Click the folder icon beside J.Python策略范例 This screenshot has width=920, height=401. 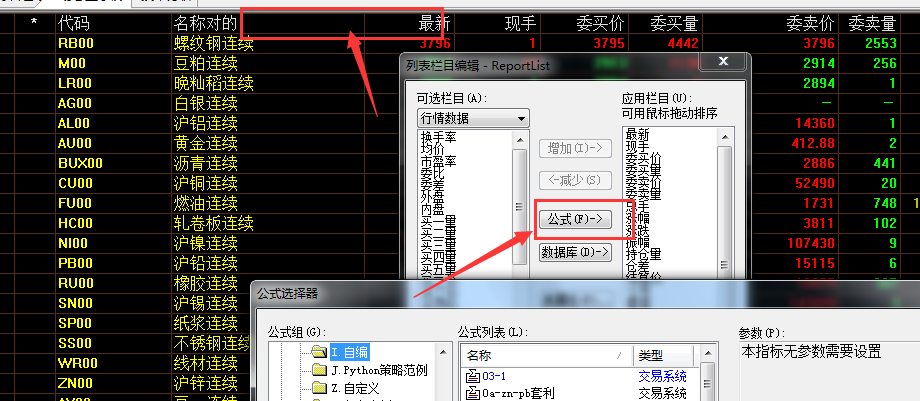[319, 370]
